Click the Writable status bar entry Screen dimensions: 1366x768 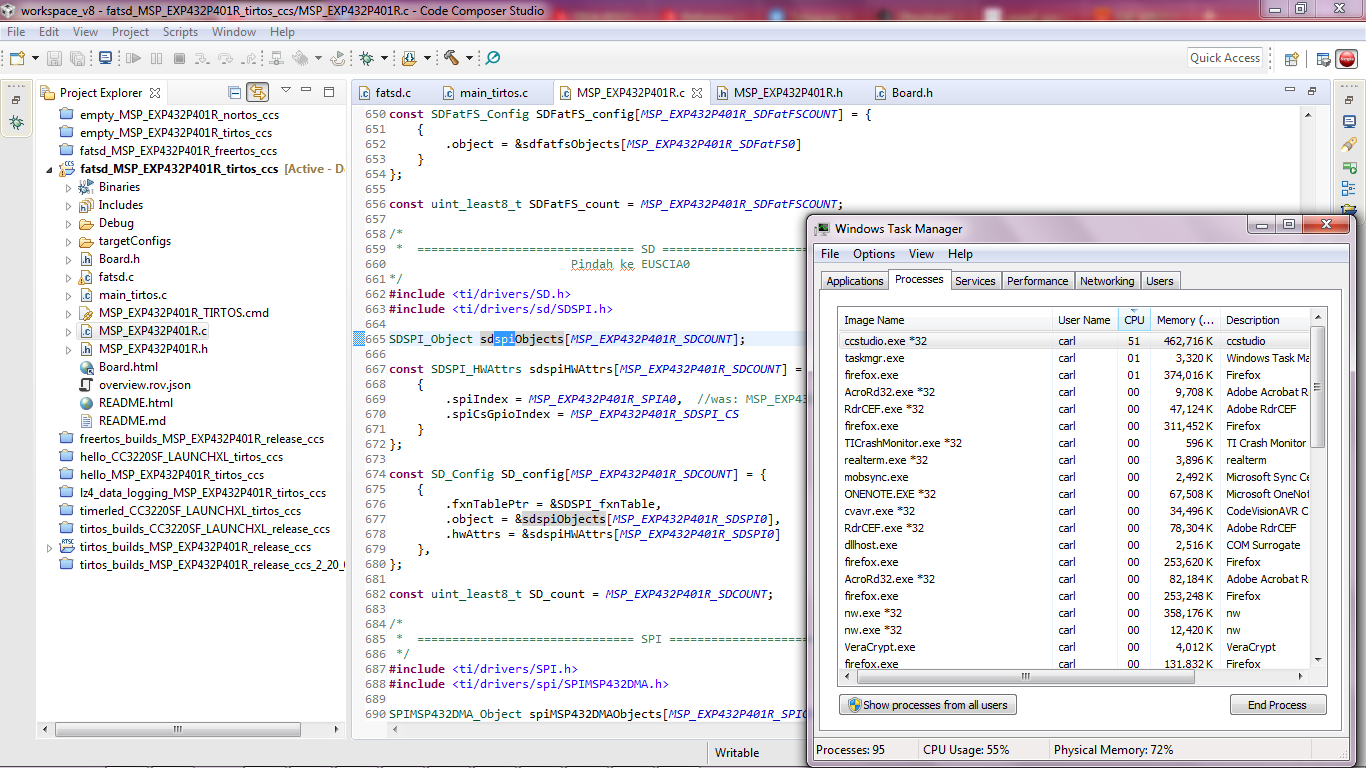tap(737, 753)
